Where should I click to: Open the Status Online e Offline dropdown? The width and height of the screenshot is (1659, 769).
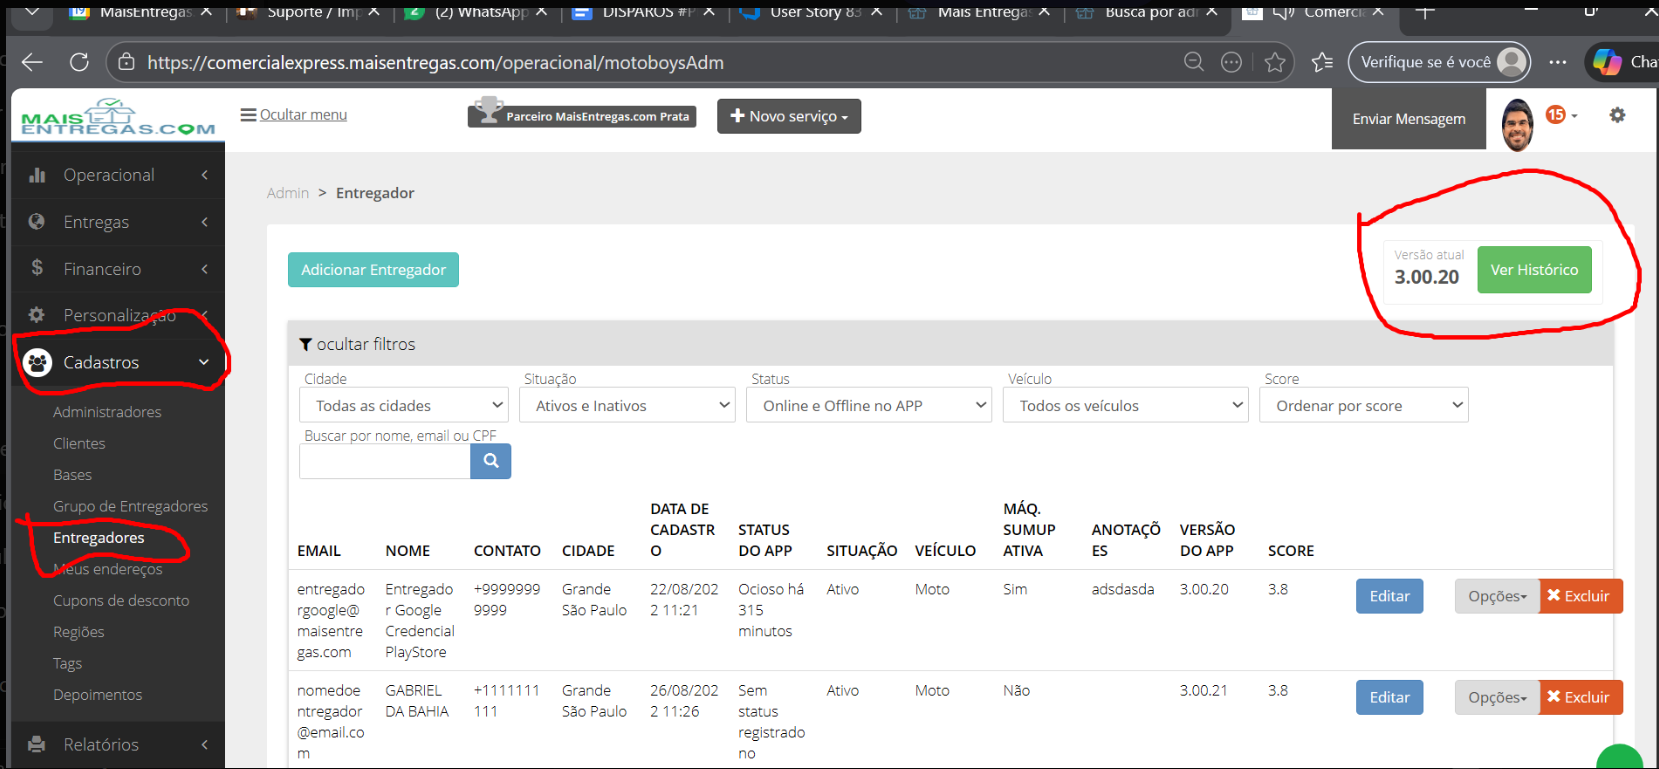tap(868, 405)
